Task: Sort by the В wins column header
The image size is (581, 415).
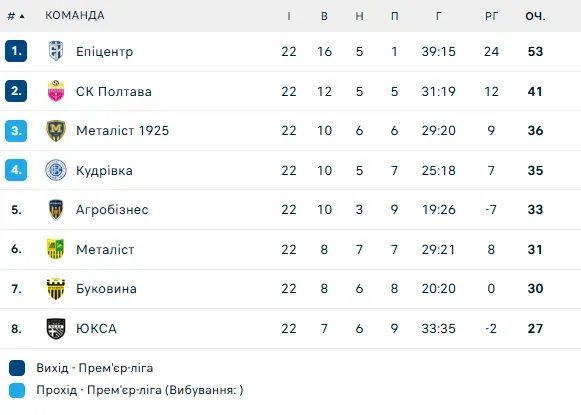Action: tap(324, 16)
